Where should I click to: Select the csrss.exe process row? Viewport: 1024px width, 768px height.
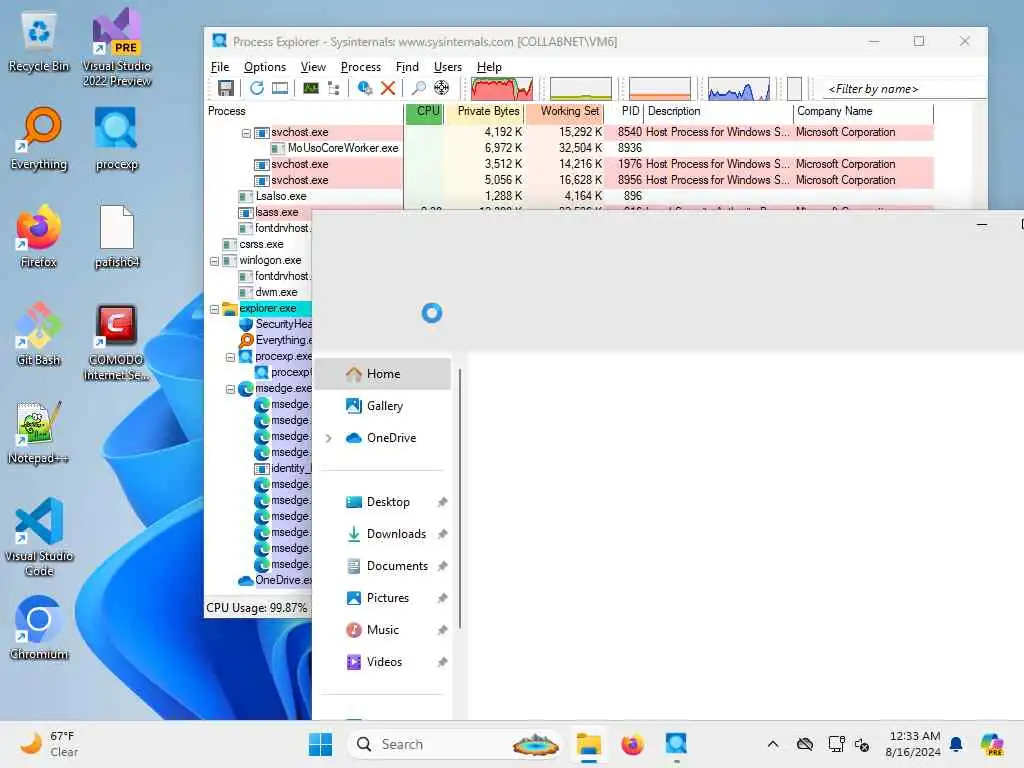pos(260,244)
